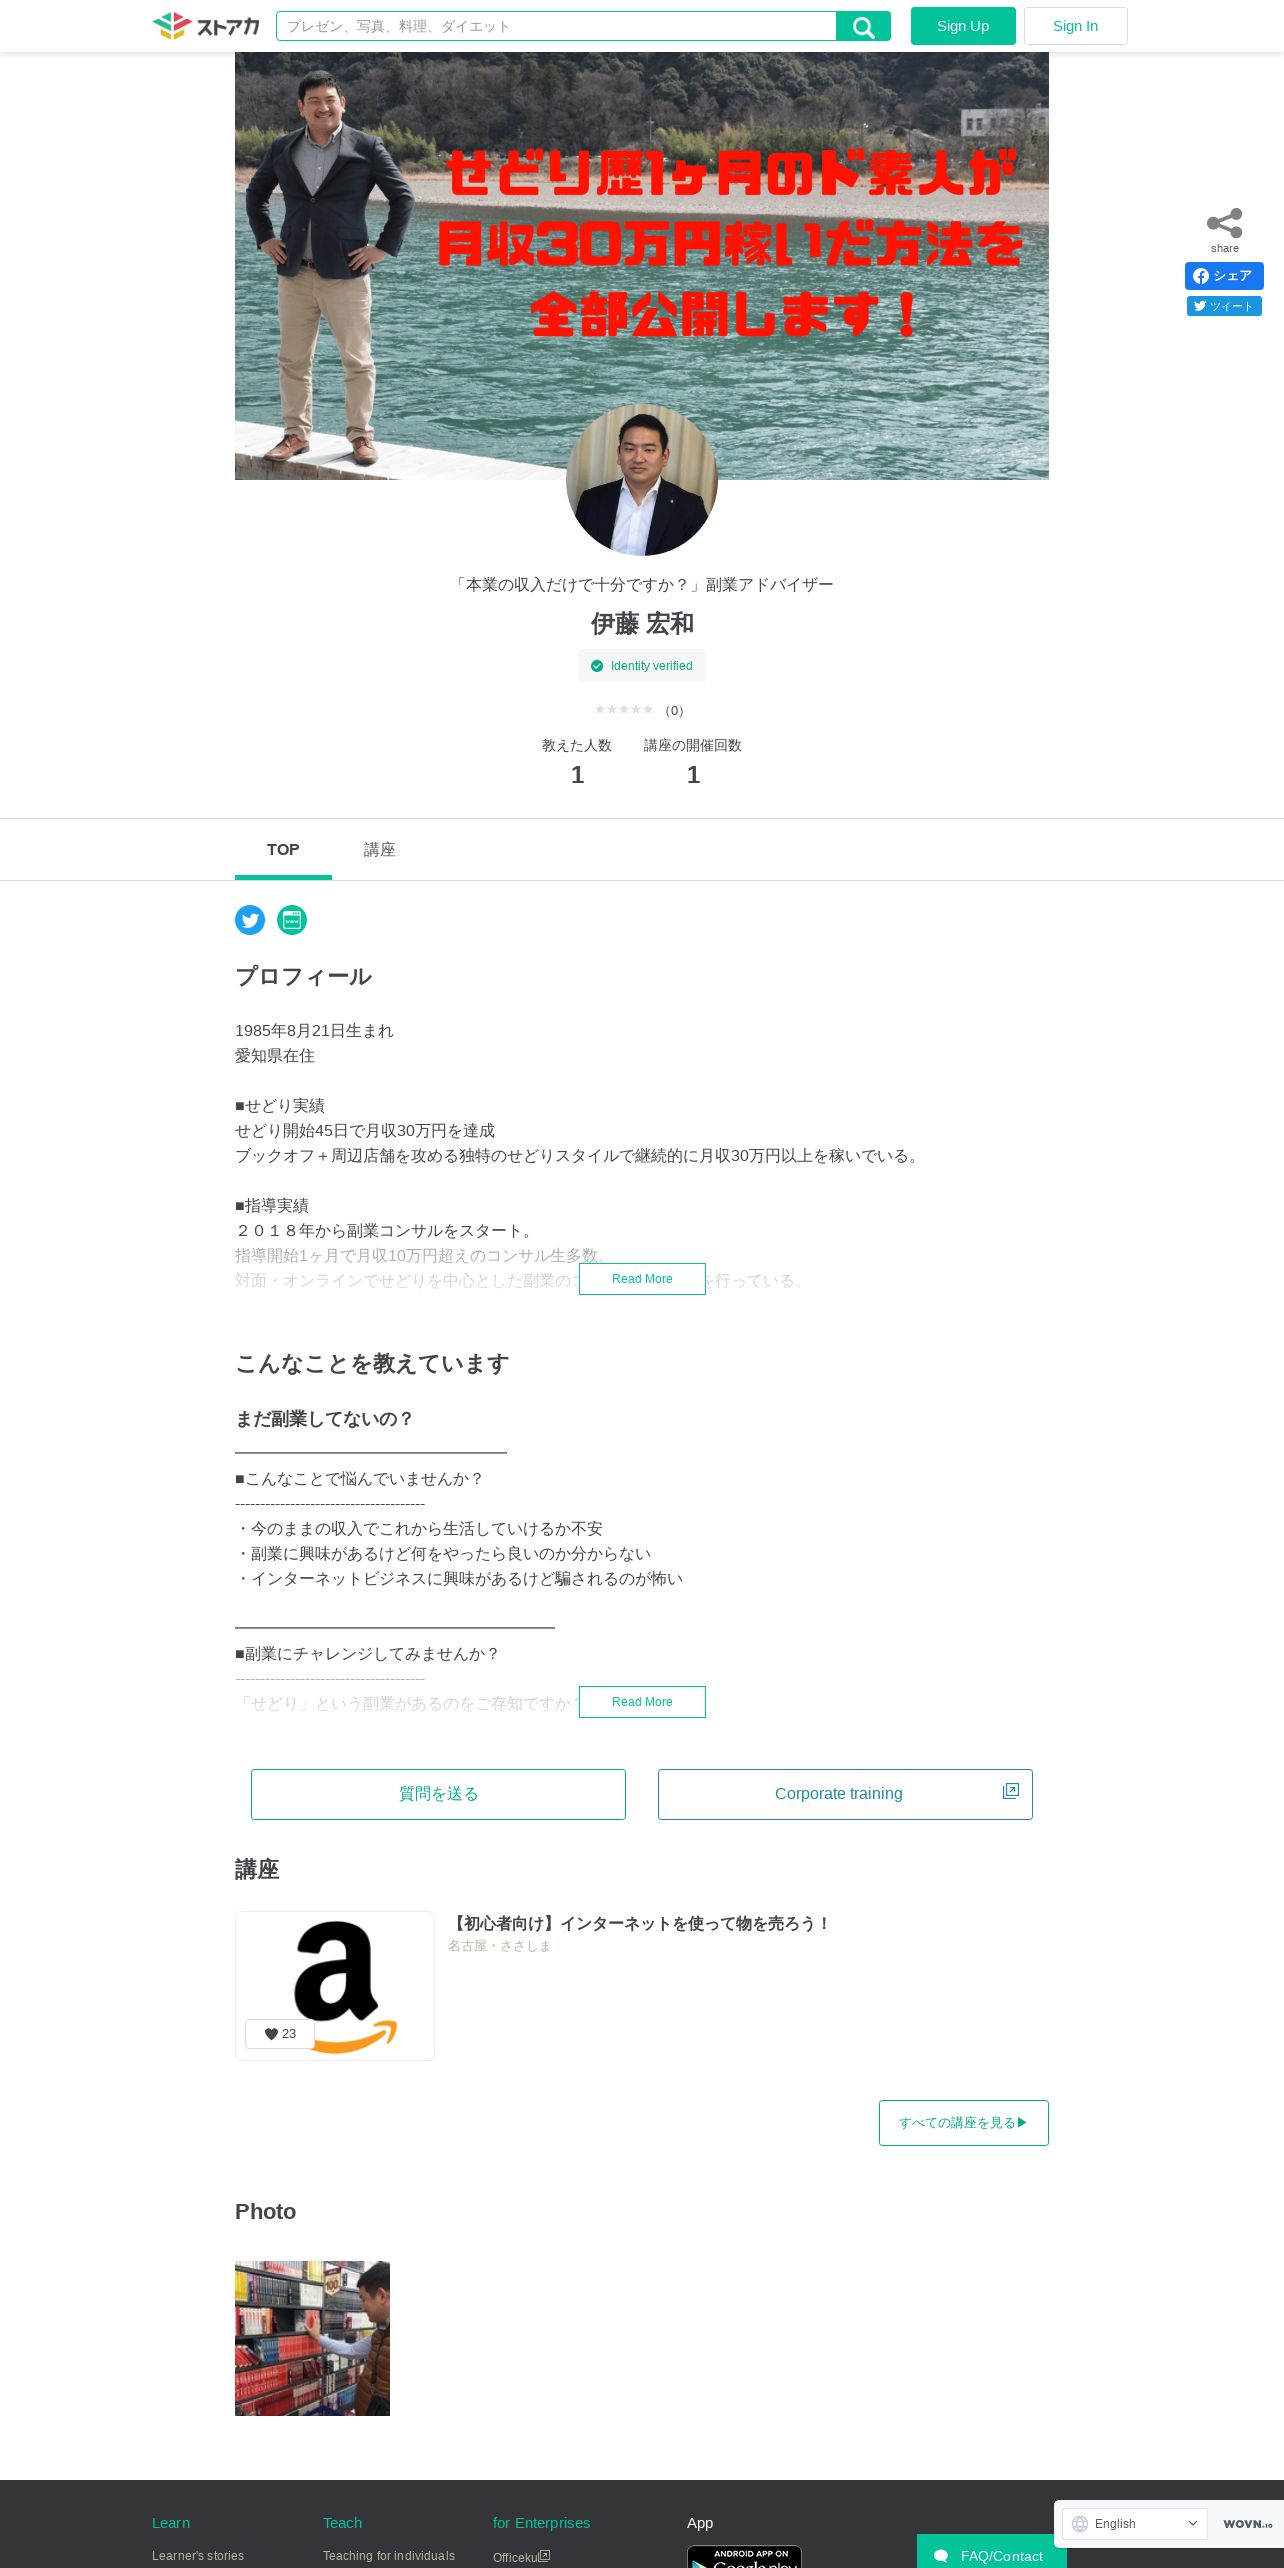This screenshot has height=2568, width=1284.
Task: Click すべての講座を見る button
Action: [964, 2123]
